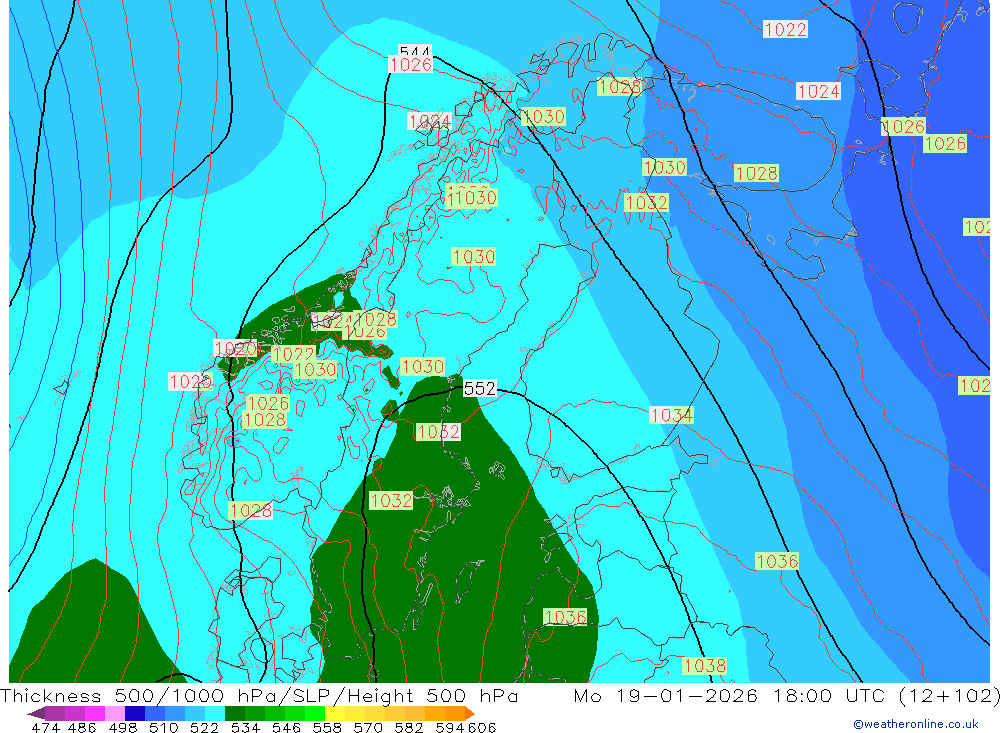Click the 582 legend value

tap(408, 727)
